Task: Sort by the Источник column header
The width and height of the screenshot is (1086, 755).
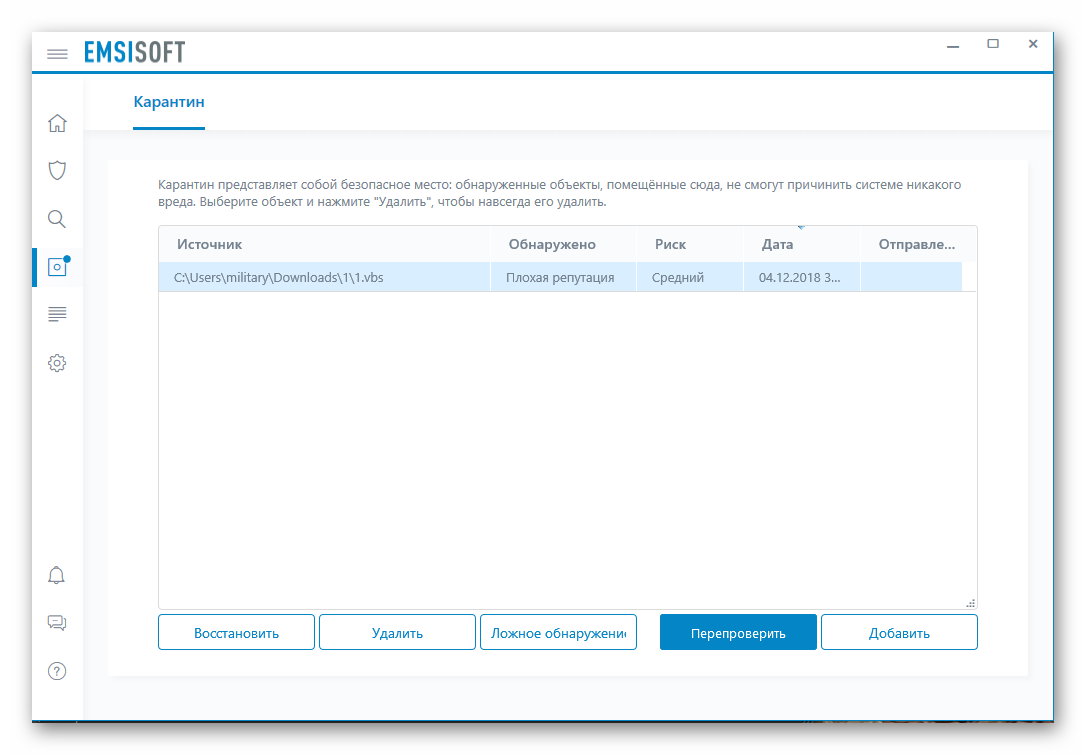Action: pos(324,244)
